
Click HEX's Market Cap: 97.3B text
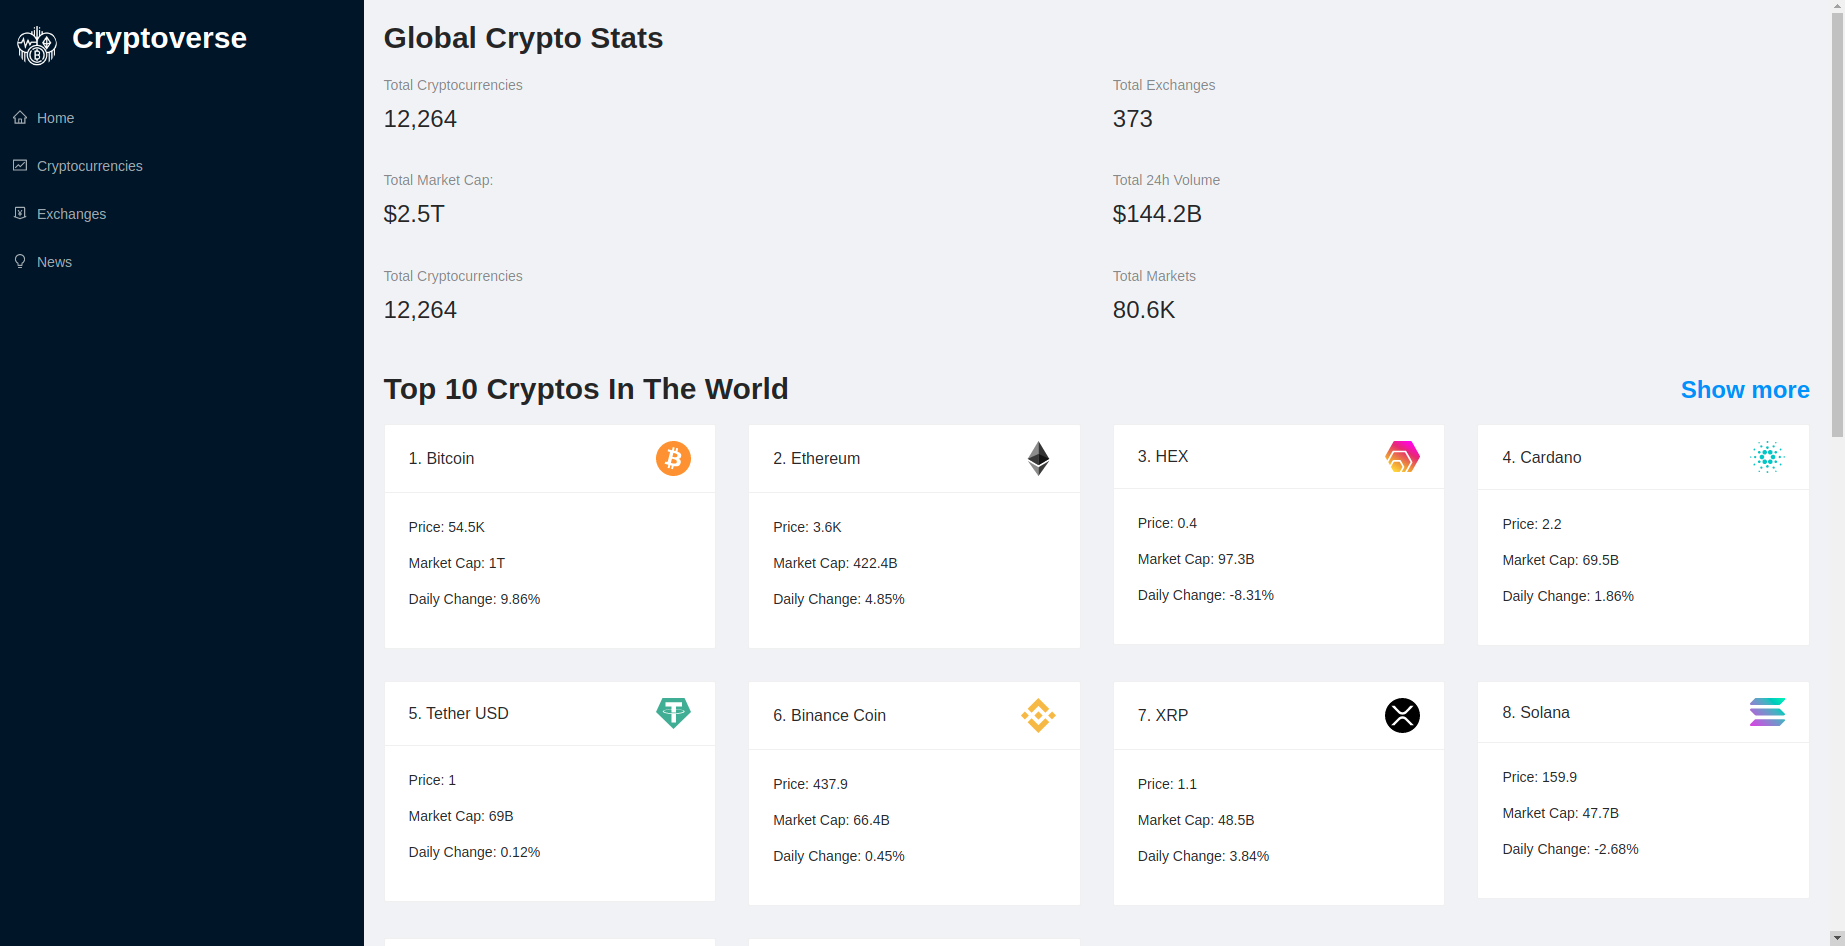pos(1196,559)
